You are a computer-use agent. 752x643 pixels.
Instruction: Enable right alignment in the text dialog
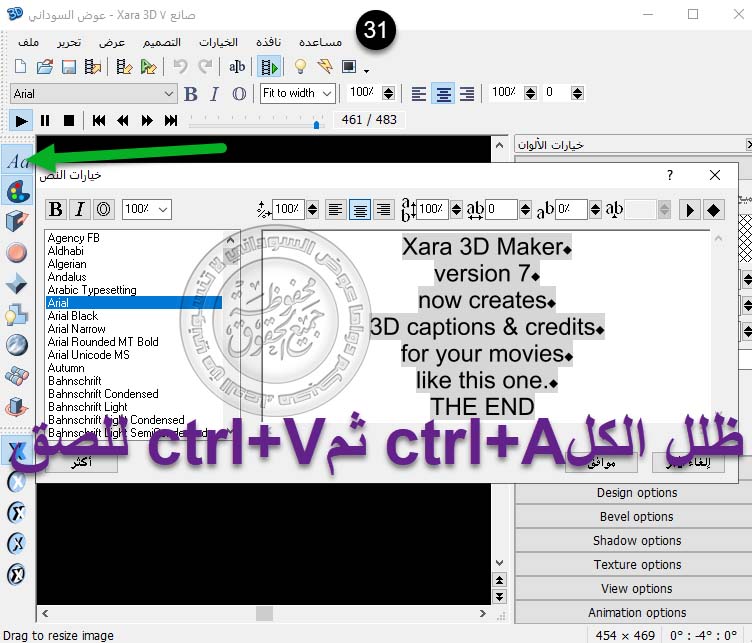383,210
